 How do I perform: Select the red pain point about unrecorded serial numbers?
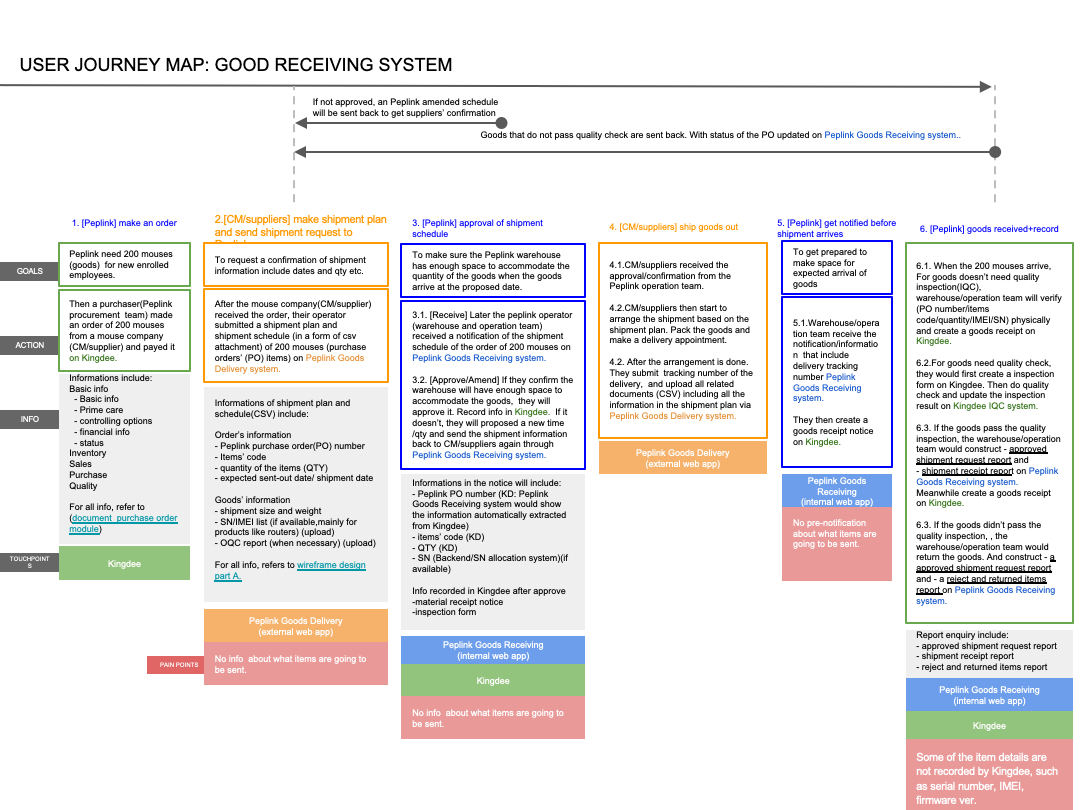[988, 778]
